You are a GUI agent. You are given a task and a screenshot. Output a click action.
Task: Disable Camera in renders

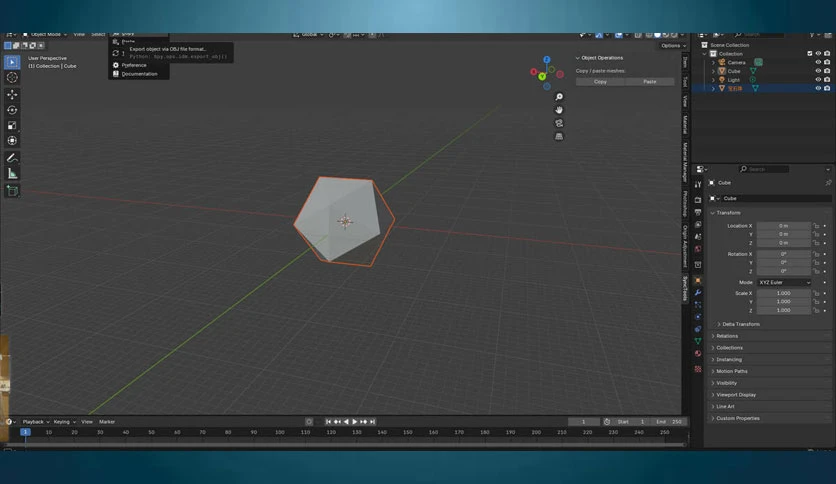click(827, 62)
